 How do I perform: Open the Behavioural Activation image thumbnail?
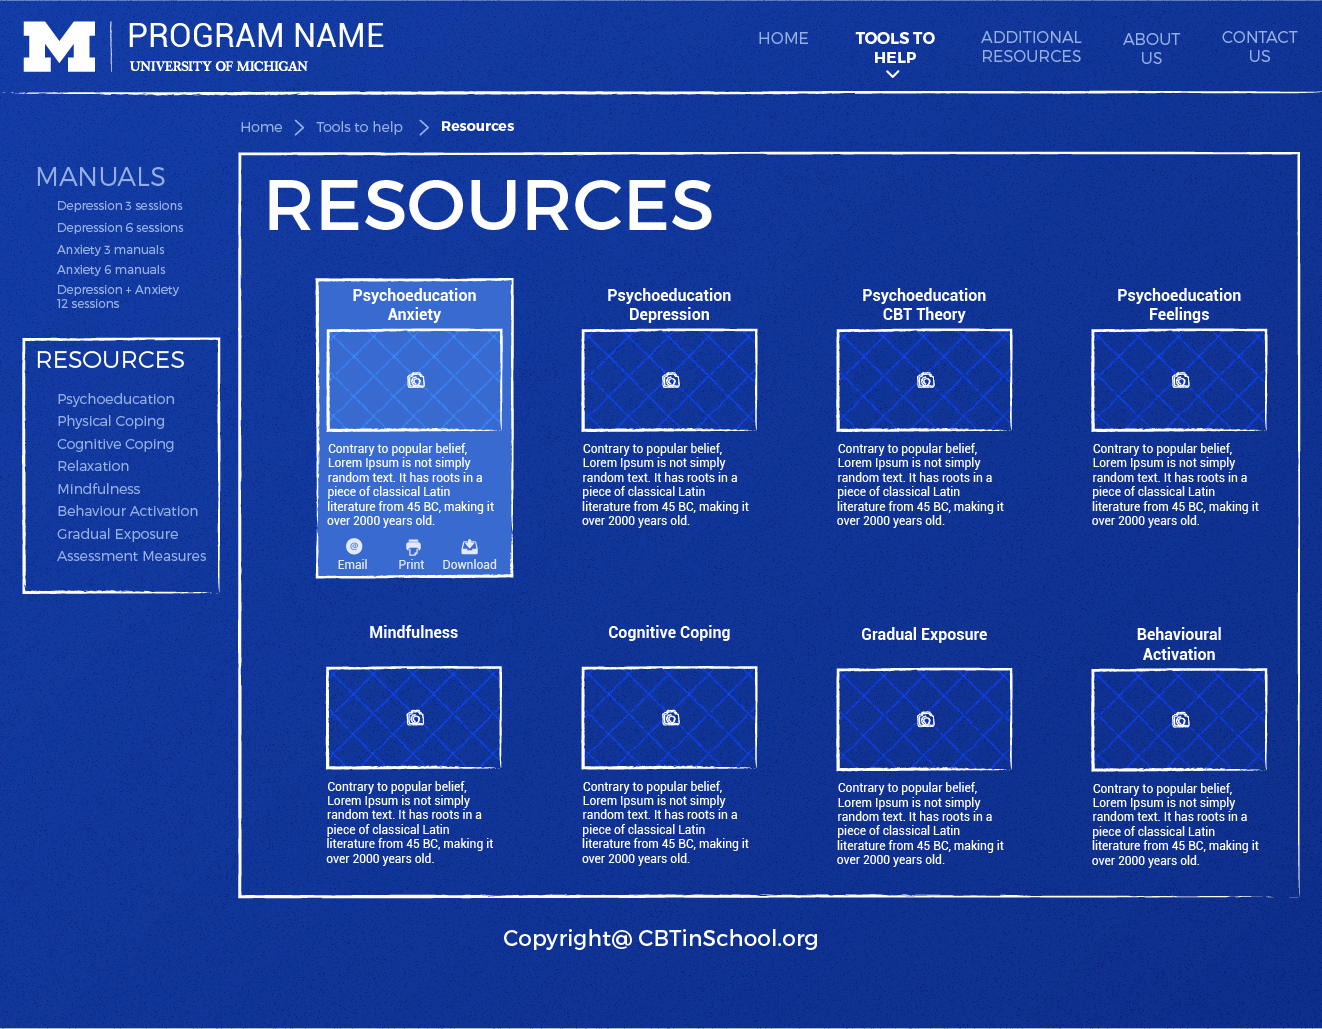click(1179, 720)
